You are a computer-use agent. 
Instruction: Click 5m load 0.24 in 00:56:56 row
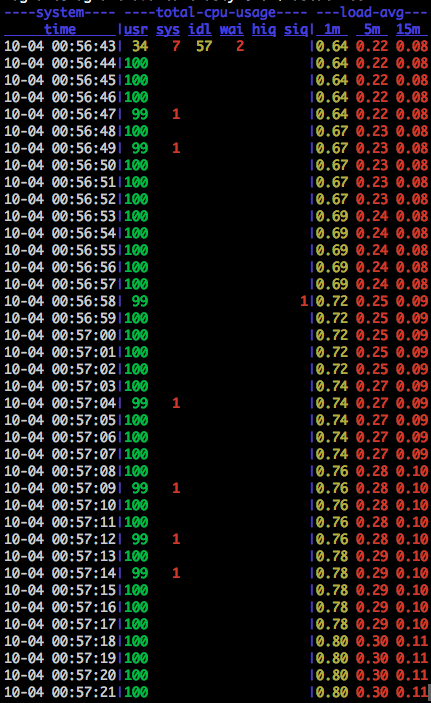tap(372, 267)
